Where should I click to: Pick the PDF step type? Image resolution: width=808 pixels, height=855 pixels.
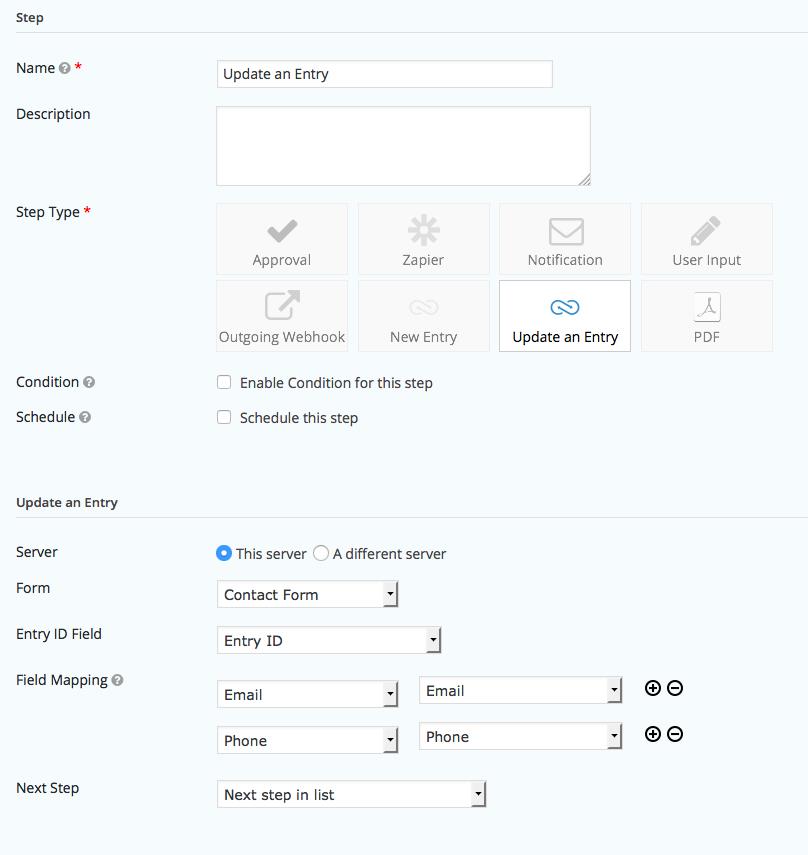point(706,316)
